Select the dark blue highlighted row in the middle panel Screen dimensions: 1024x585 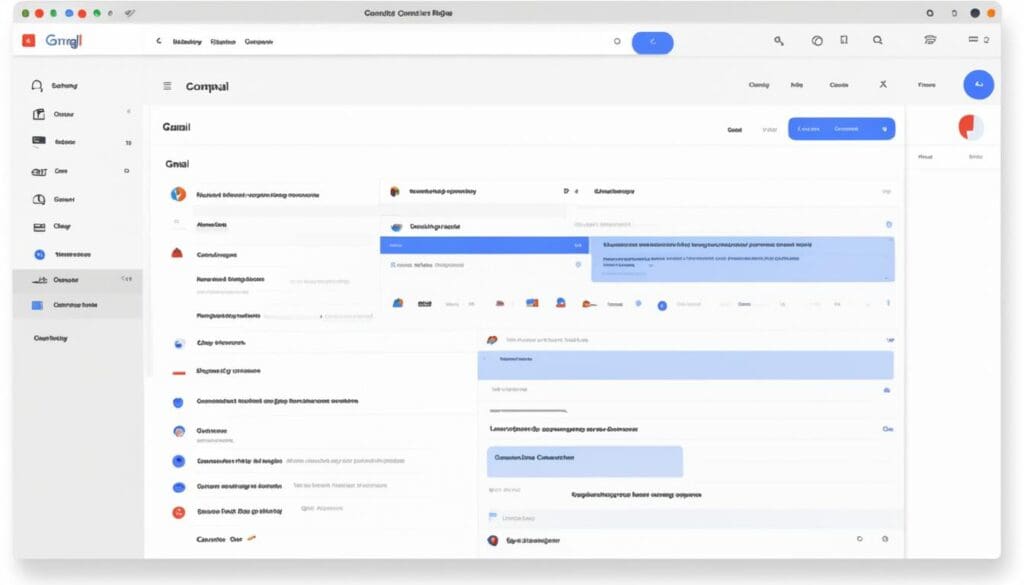[x=484, y=245]
